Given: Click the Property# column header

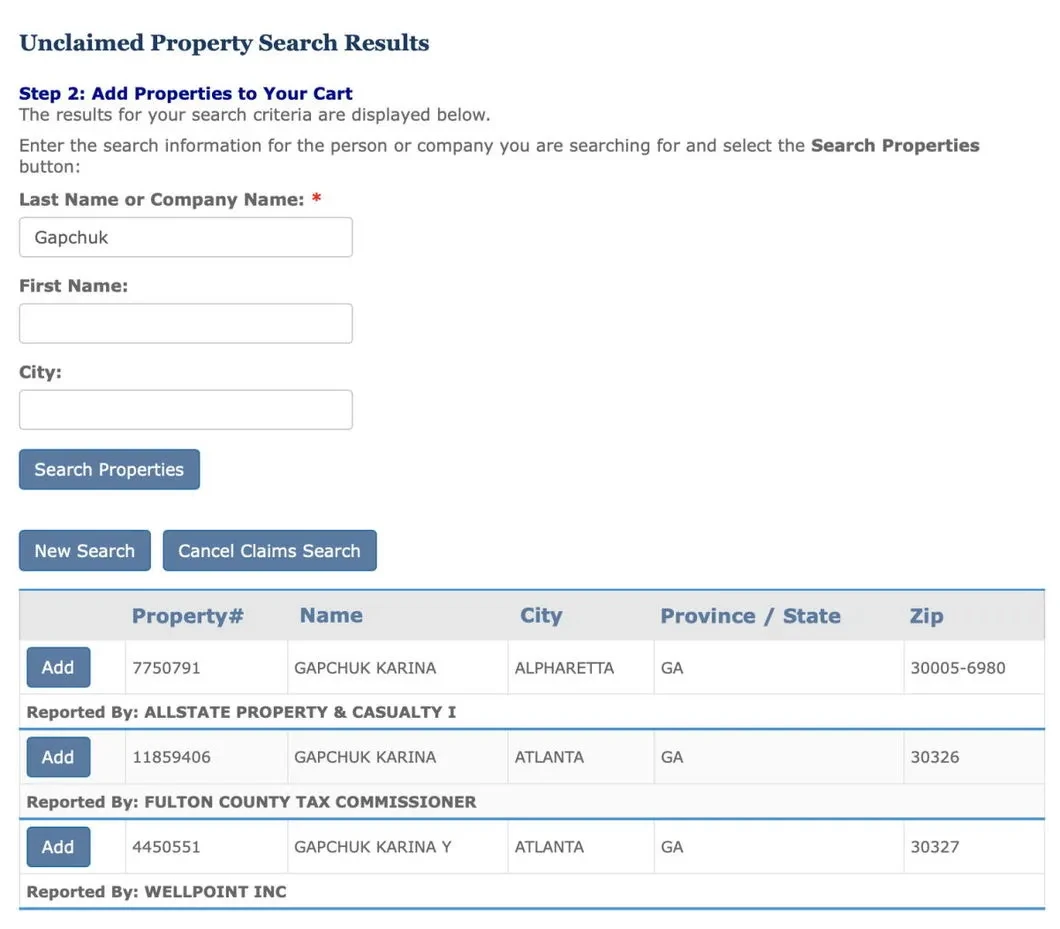Looking at the screenshot, I should click(188, 615).
